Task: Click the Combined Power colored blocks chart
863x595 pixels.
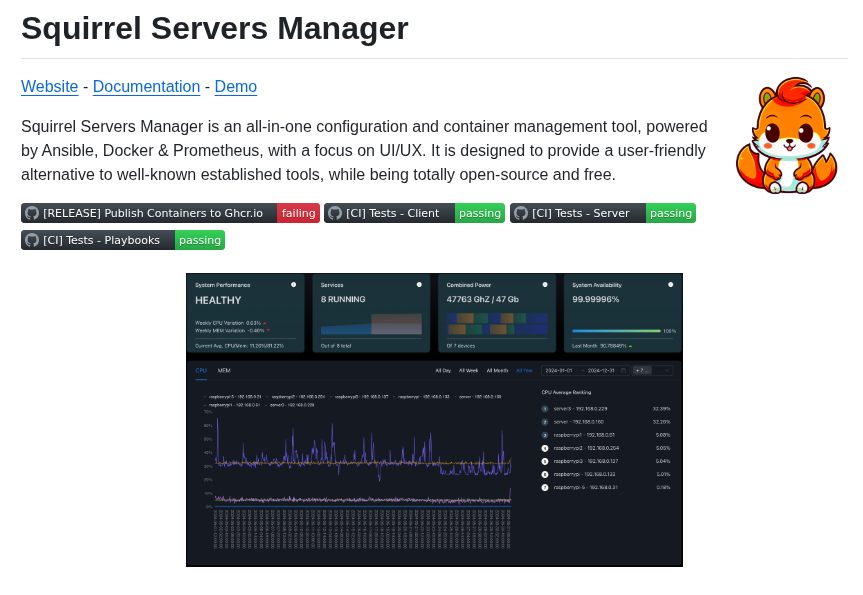Action: pos(497,324)
